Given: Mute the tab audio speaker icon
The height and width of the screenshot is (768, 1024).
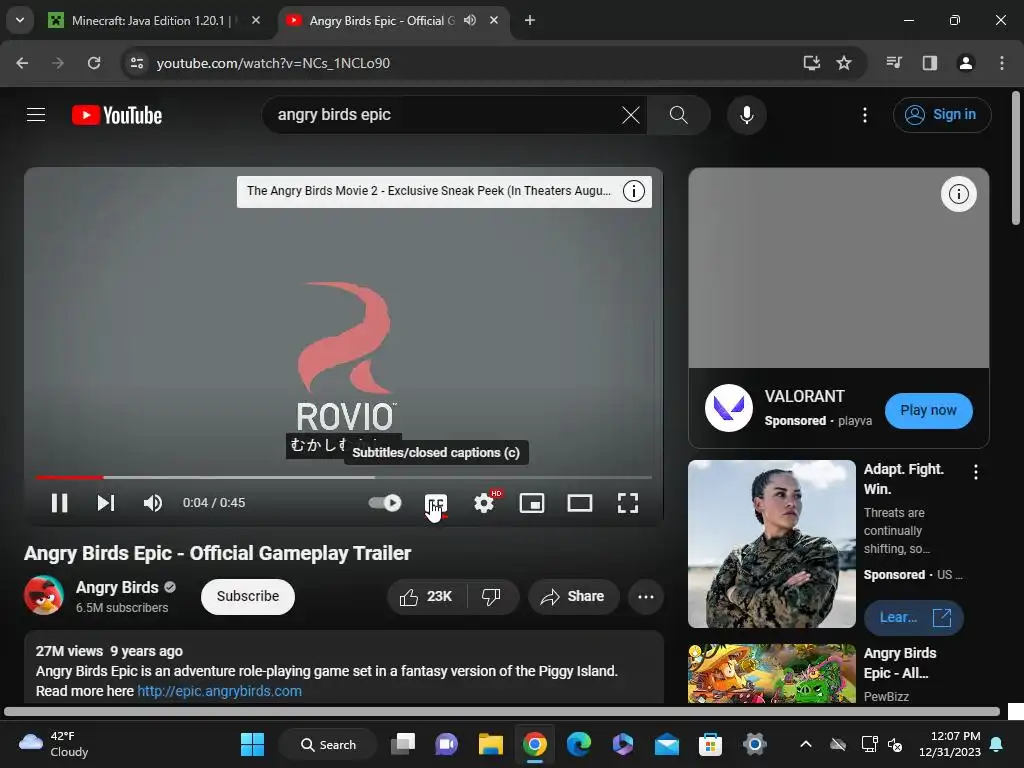Looking at the screenshot, I should click(470, 21).
